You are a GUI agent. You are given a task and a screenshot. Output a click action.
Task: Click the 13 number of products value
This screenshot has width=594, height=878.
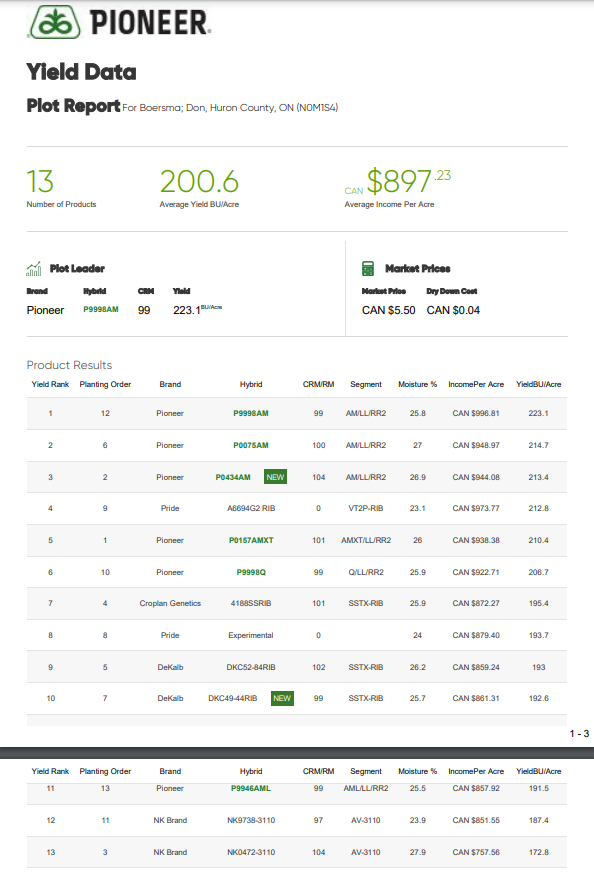(x=40, y=181)
